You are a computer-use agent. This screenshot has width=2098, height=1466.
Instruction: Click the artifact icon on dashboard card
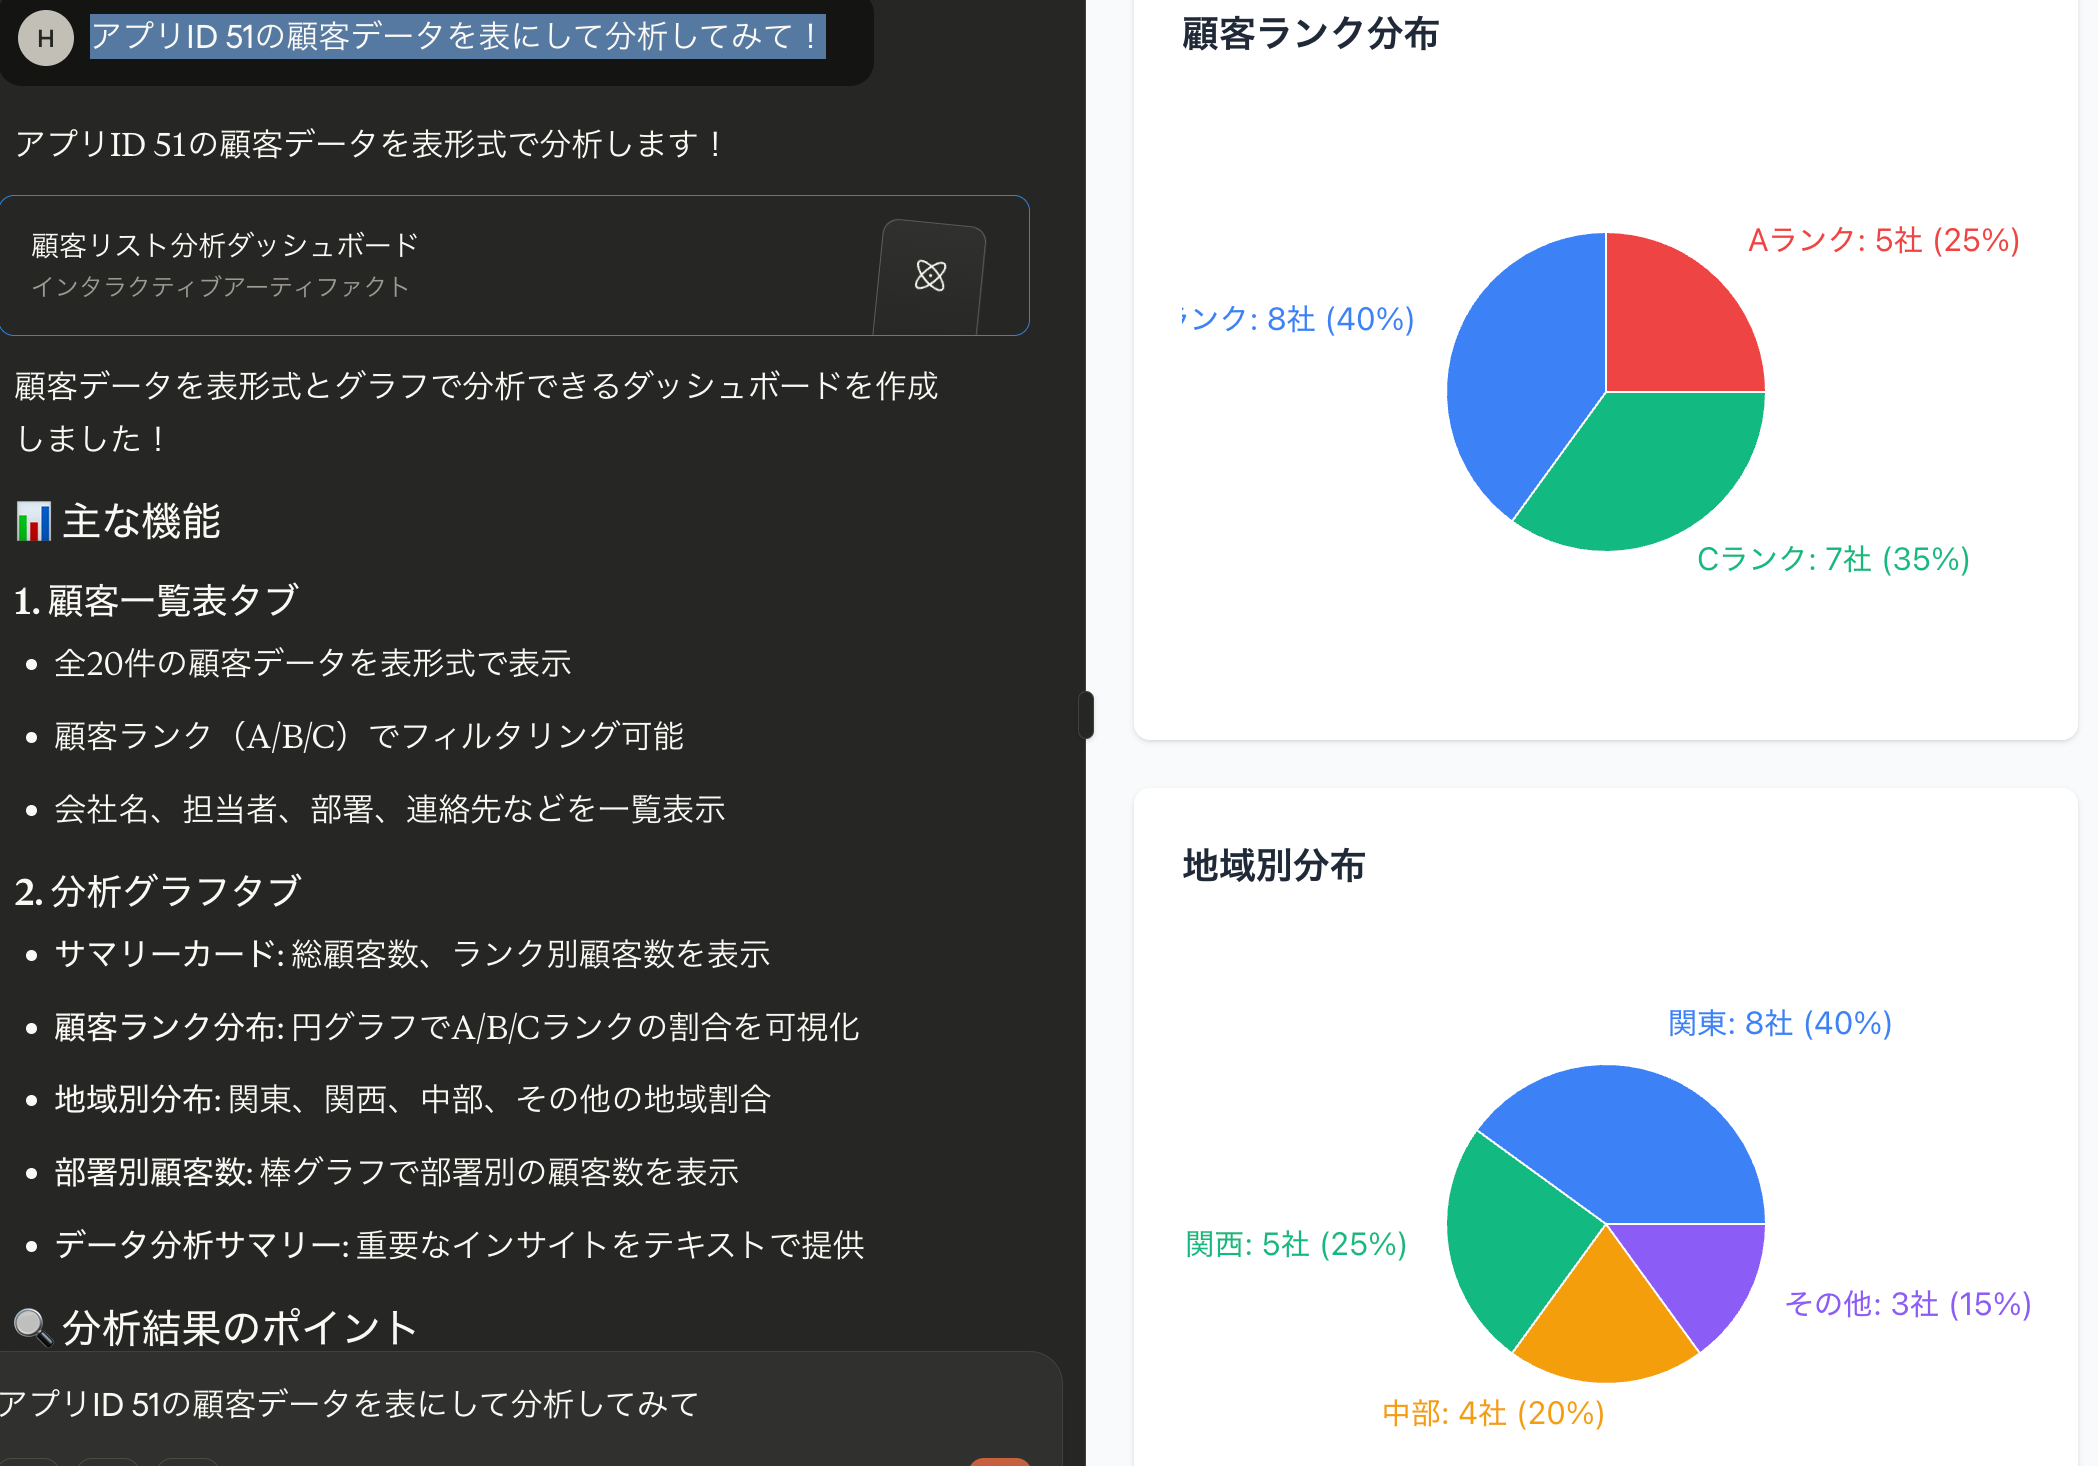(930, 275)
